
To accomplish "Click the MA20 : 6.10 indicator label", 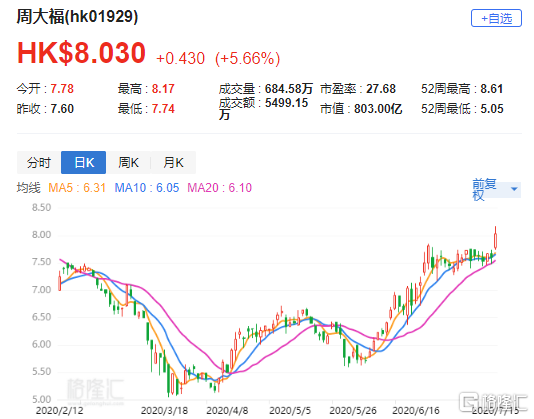I will click(220, 188).
